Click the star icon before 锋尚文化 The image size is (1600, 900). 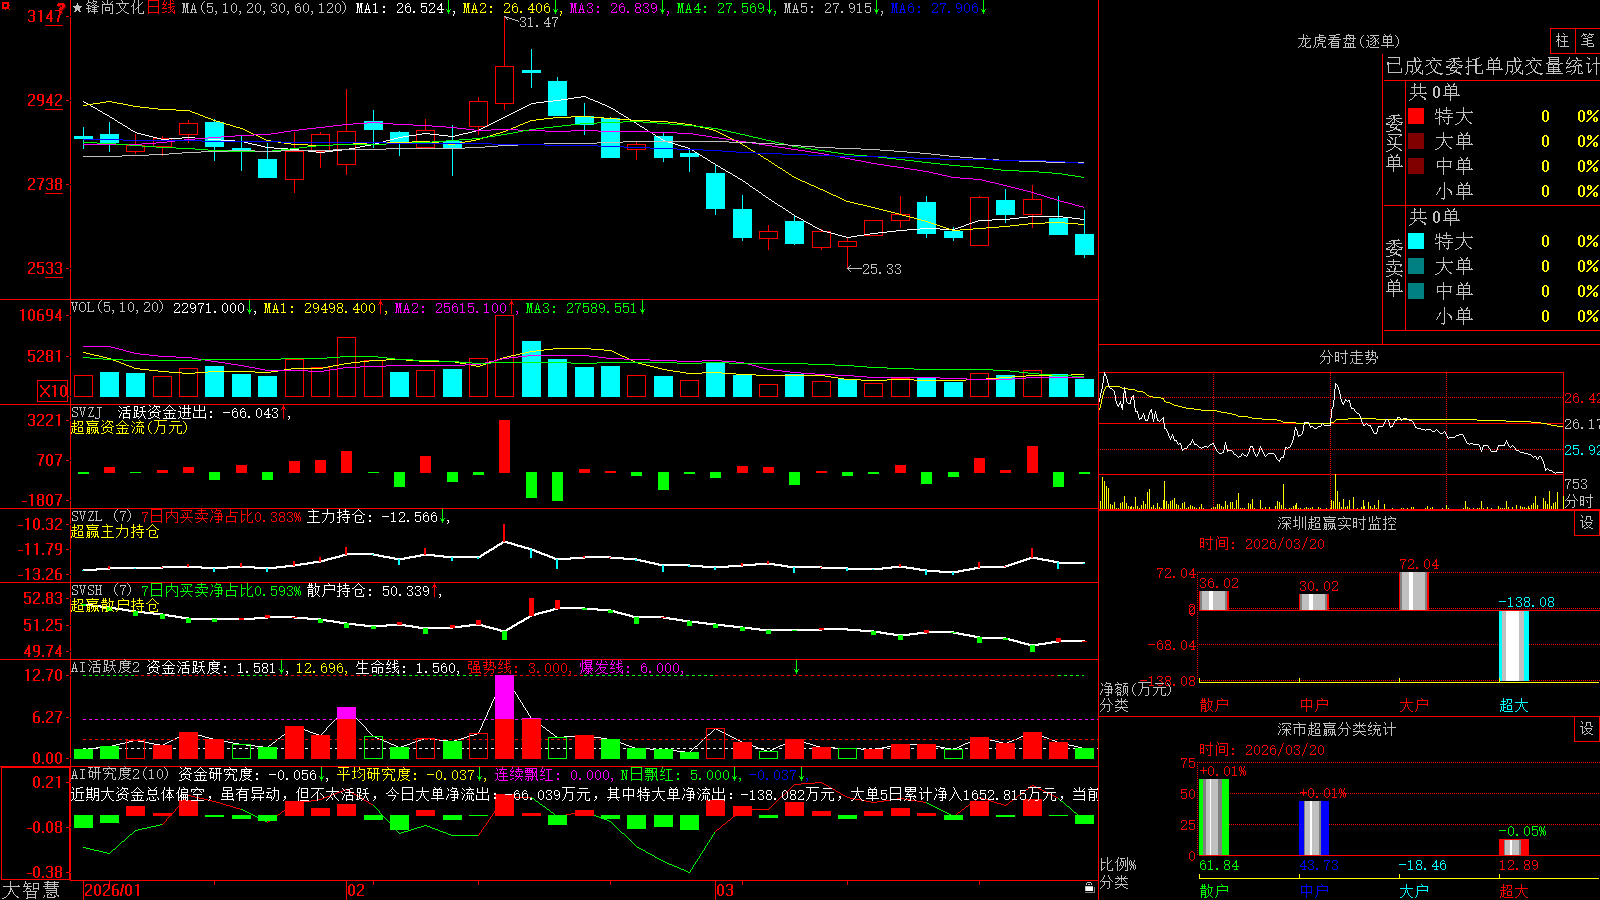[x=78, y=8]
